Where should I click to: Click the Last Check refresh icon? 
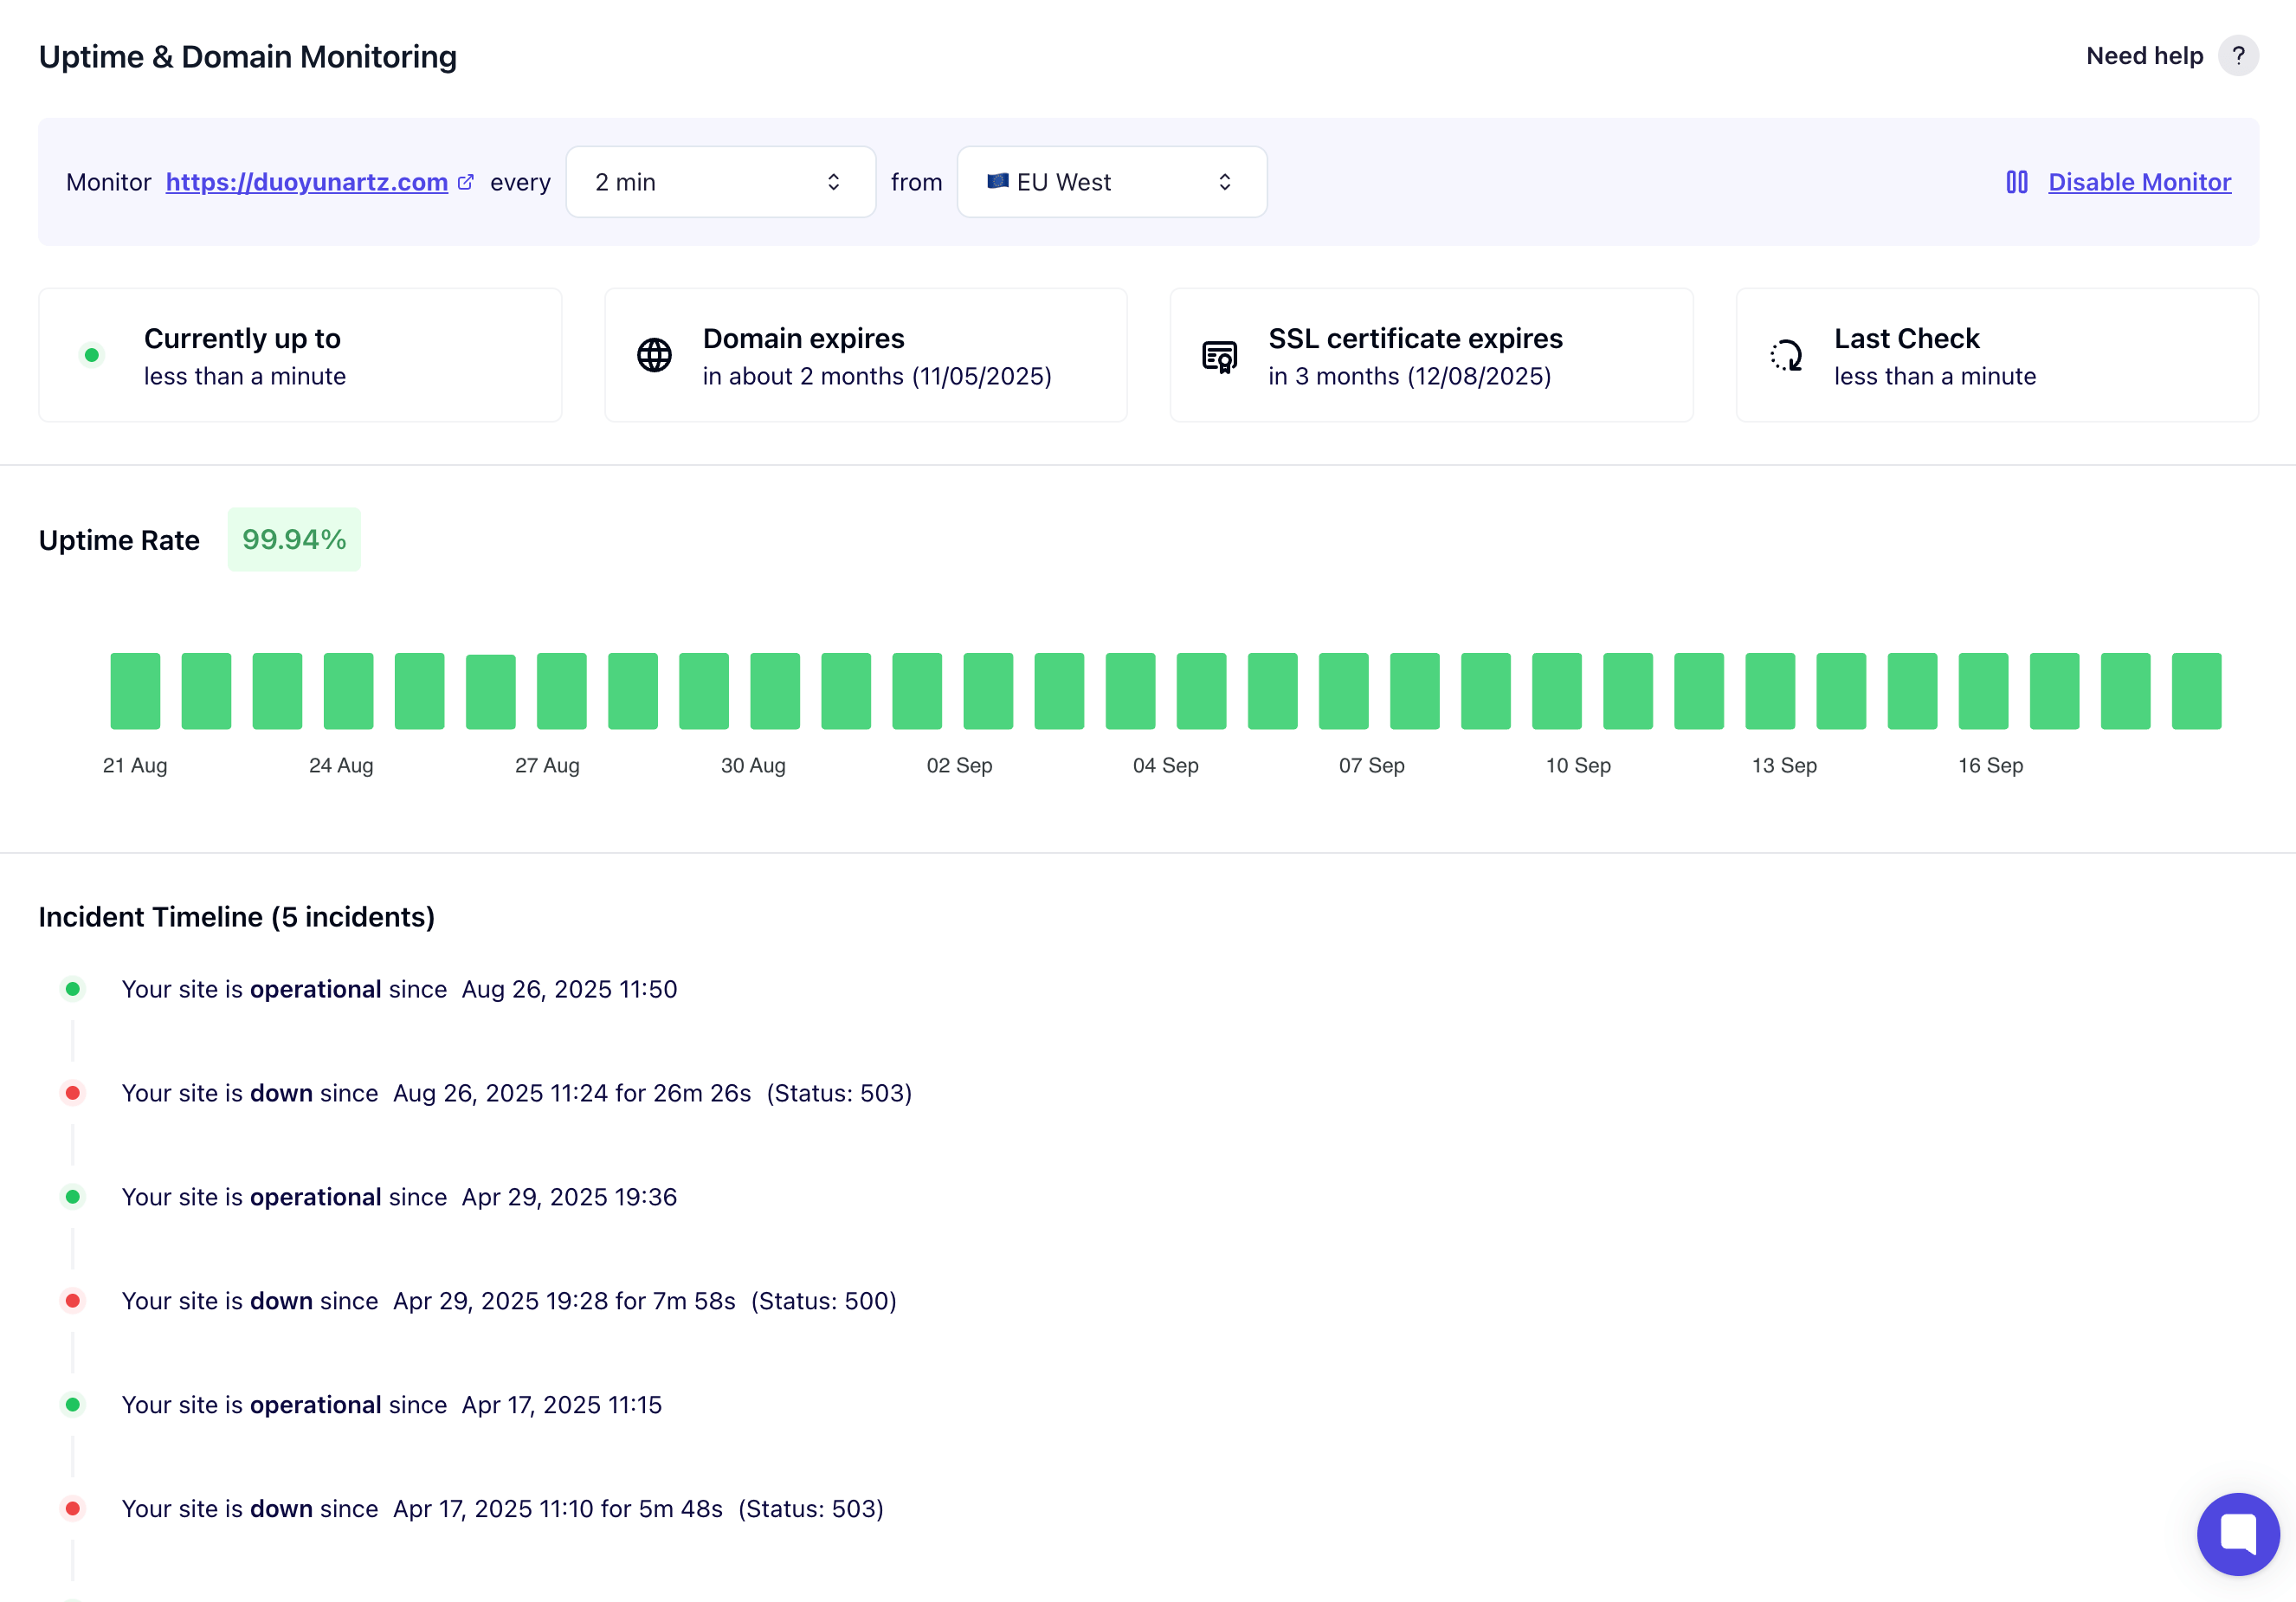coord(1786,355)
